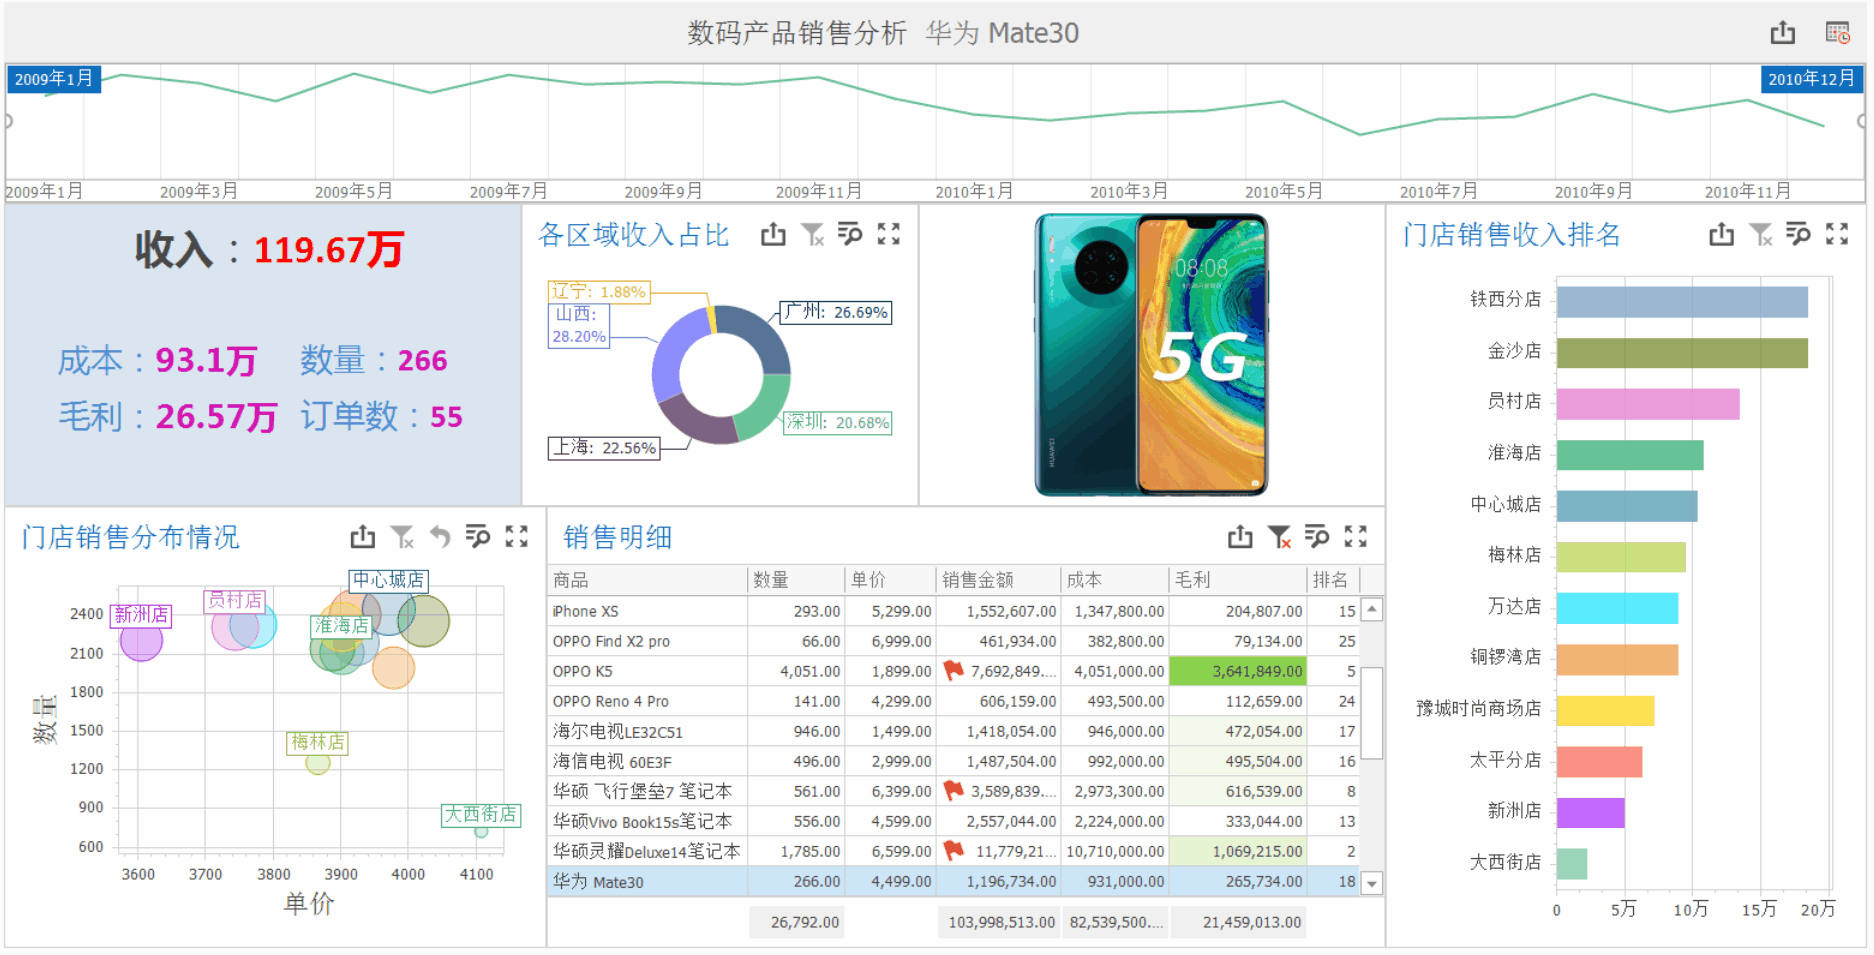Viewport: 1874px width, 955px height.
Task: Select the 华硕Vivo Book15s笔记本 row
Action: 954,821
